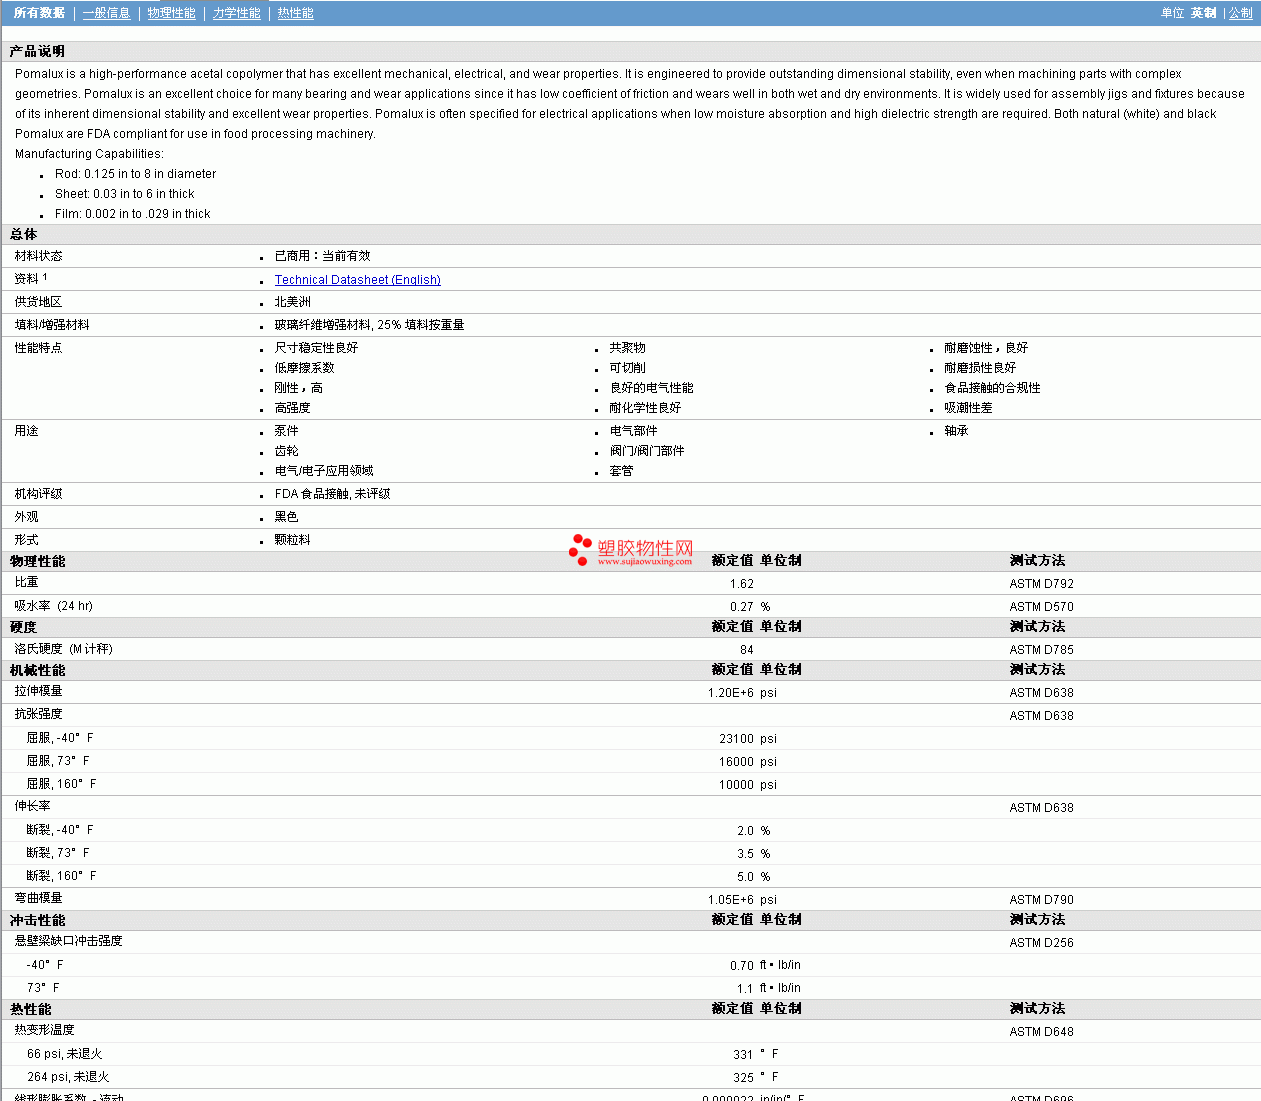1261x1101 pixels.
Task: Select the 食品接触的合规性 feature
Action: [993, 388]
